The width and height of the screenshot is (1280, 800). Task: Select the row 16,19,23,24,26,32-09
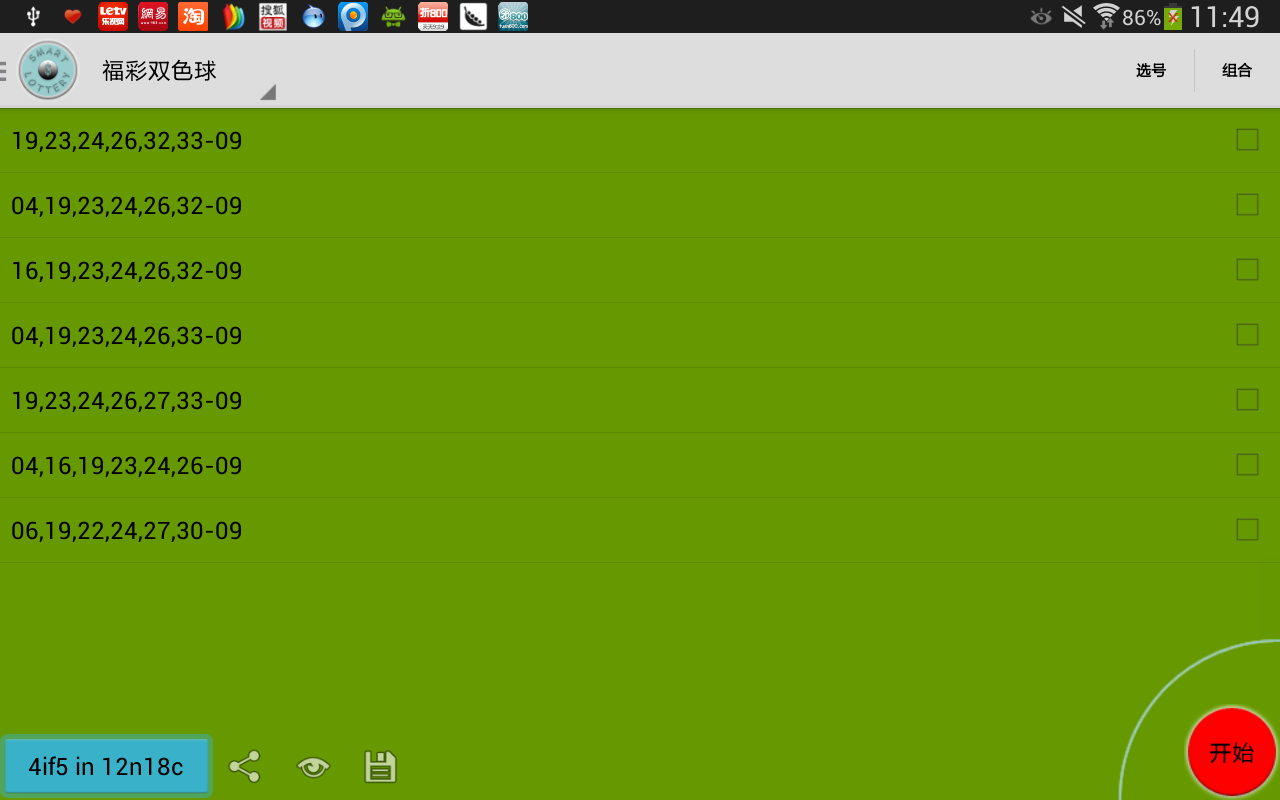point(640,270)
